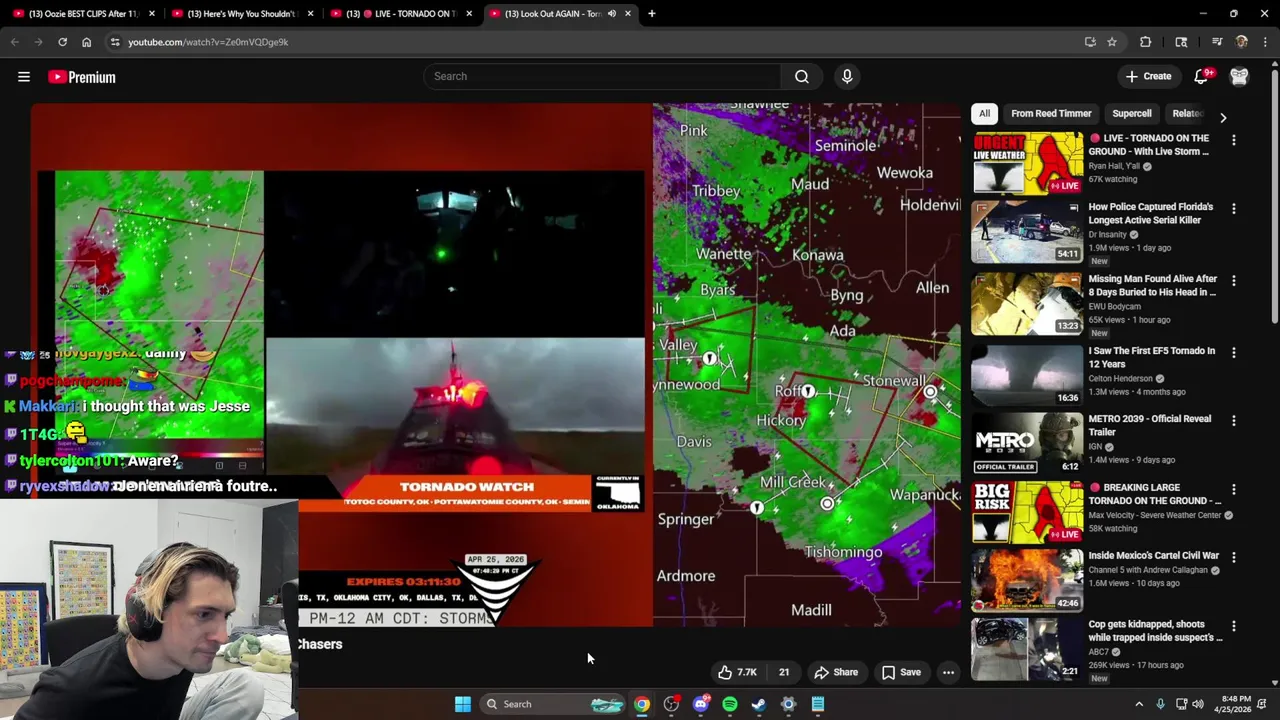This screenshot has height=720, width=1280.
Task: Open options for Missing Man Found Alive
Action: pyautogui.click(x=1233, y=281)
